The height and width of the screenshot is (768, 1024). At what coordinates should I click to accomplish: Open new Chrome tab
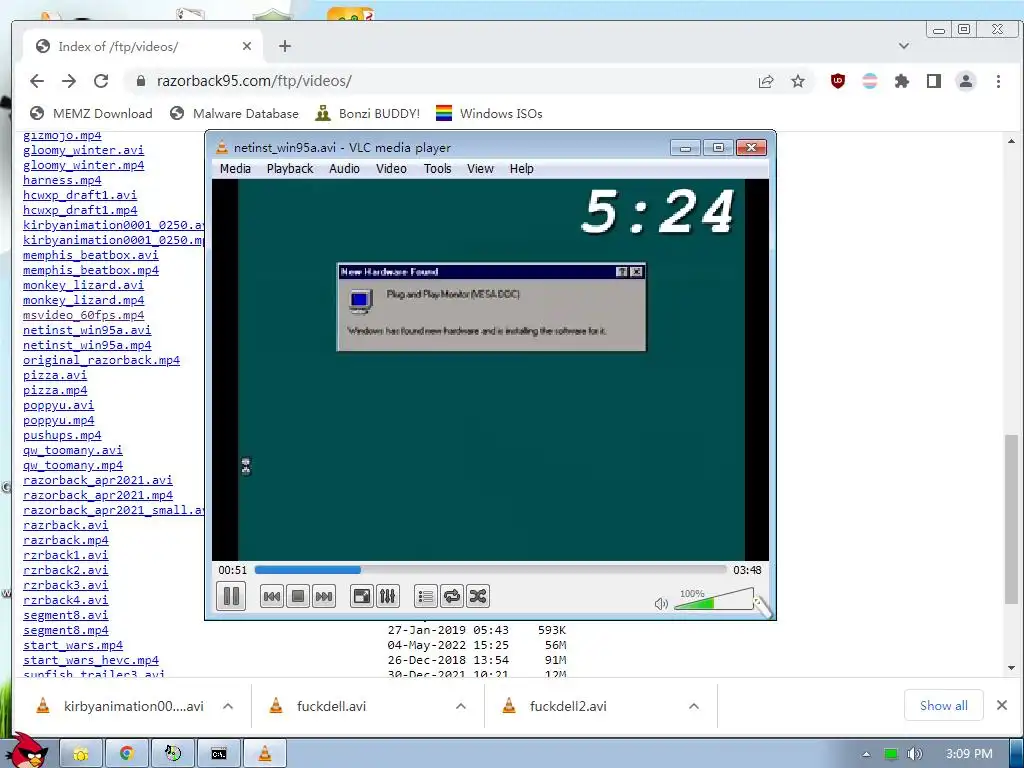pos(285,46)
